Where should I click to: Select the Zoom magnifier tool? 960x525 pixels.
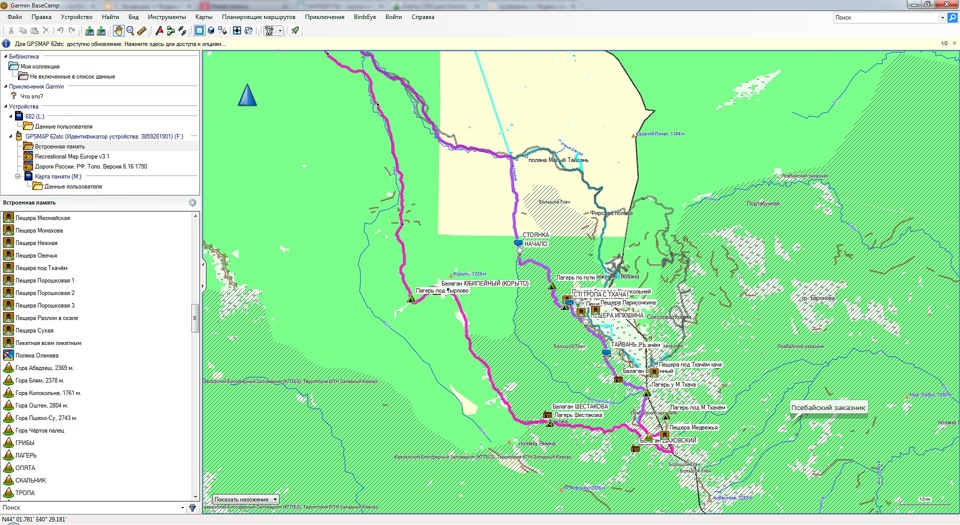click(130, 31)
